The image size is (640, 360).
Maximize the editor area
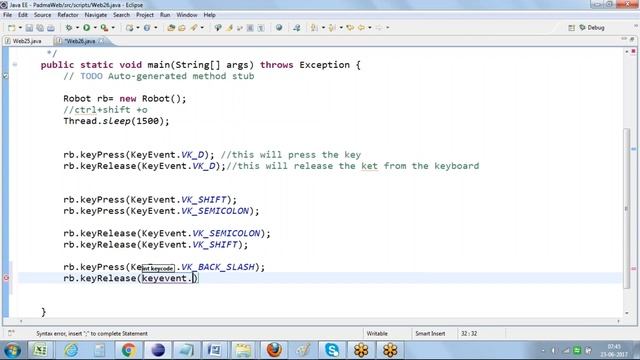click(632, 39)
